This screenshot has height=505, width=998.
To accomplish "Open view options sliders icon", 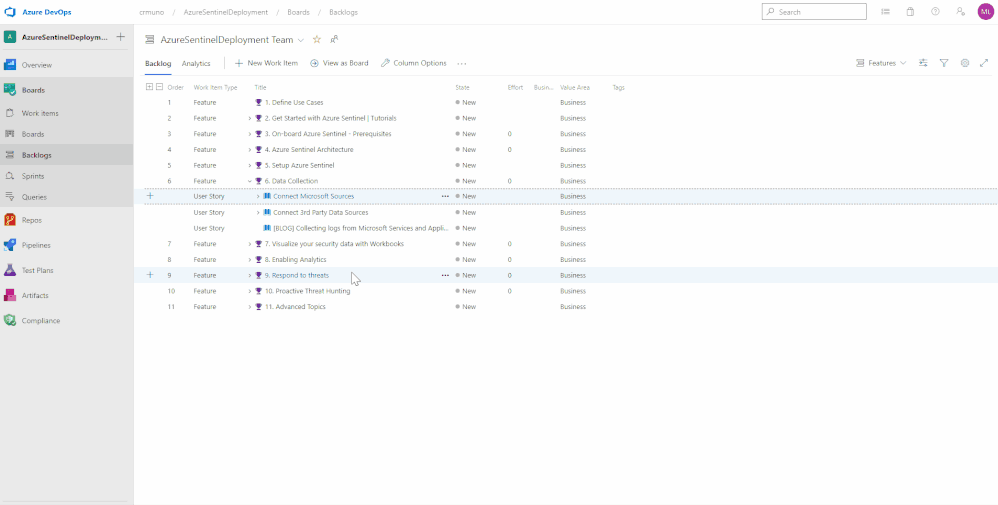I will 924,63.
